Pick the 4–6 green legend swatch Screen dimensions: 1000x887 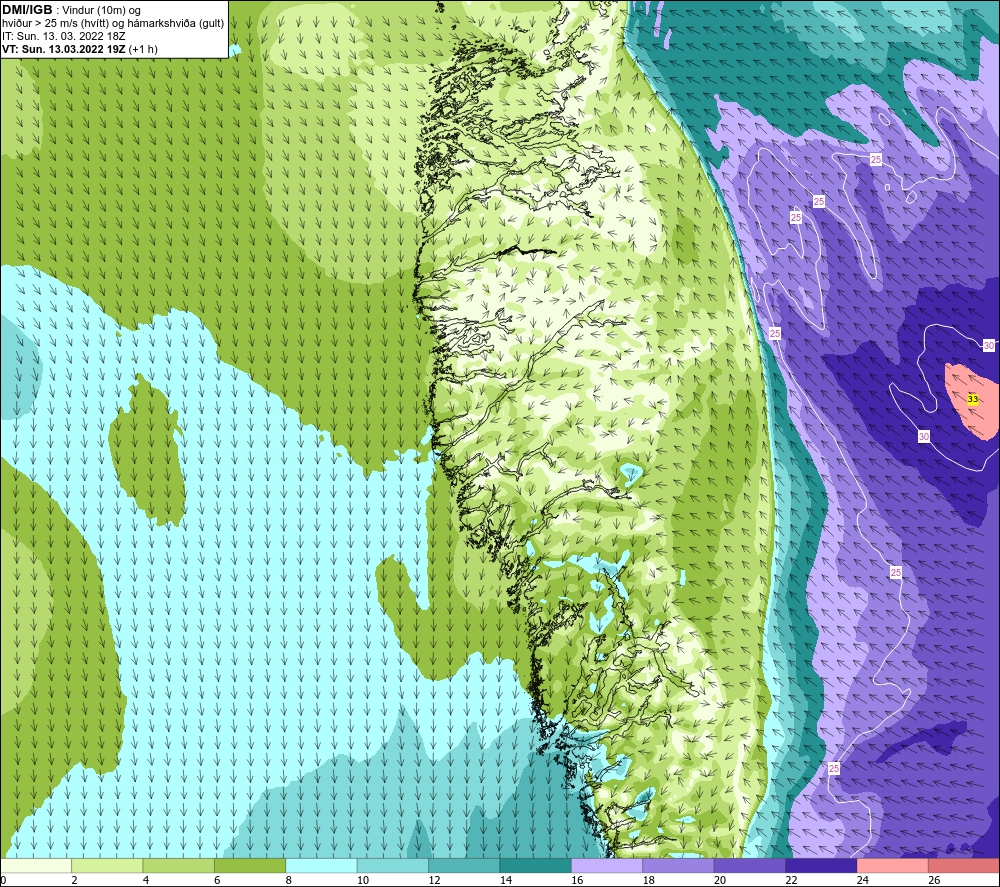pyautogui.click(x=179, y=865)
